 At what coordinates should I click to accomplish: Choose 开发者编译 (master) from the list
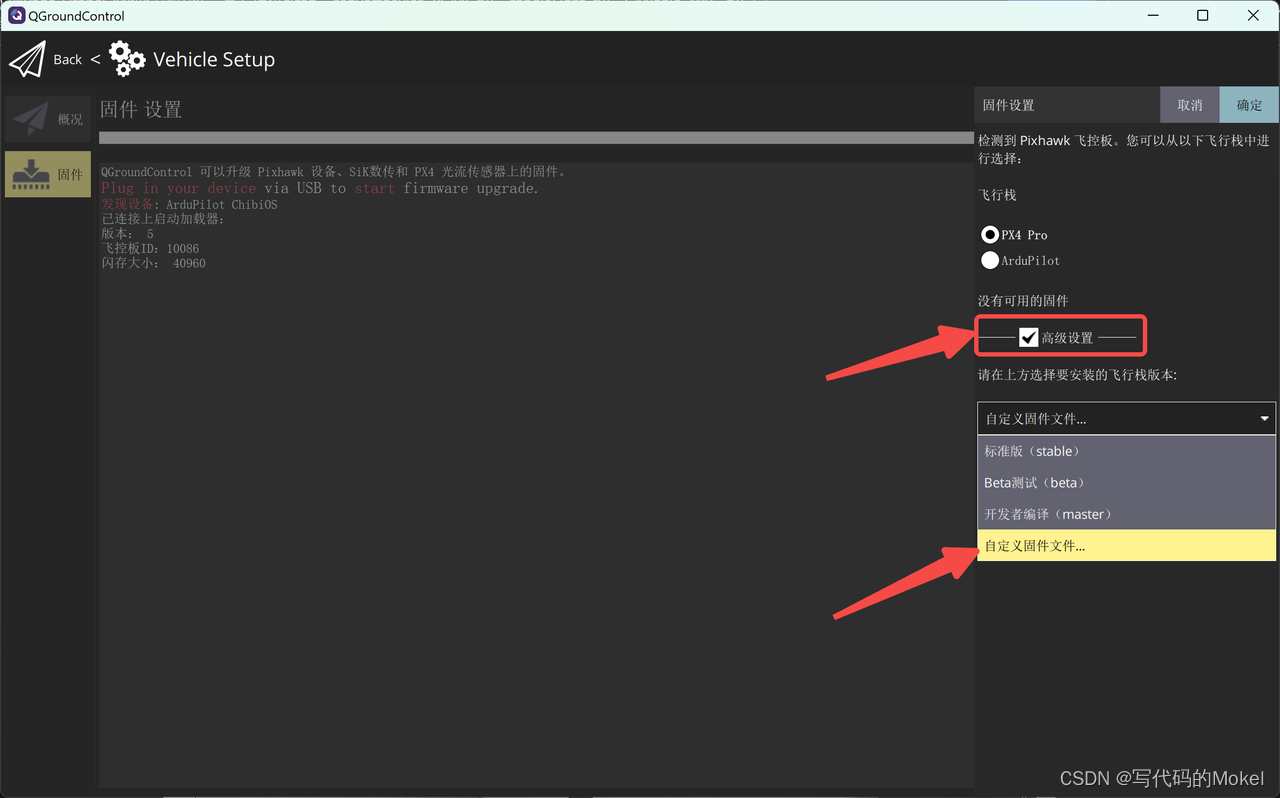[x=1126, y=514]
